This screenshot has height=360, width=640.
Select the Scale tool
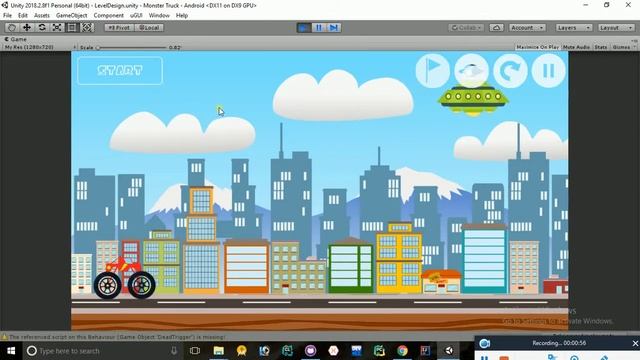click(x=57, y=27)
